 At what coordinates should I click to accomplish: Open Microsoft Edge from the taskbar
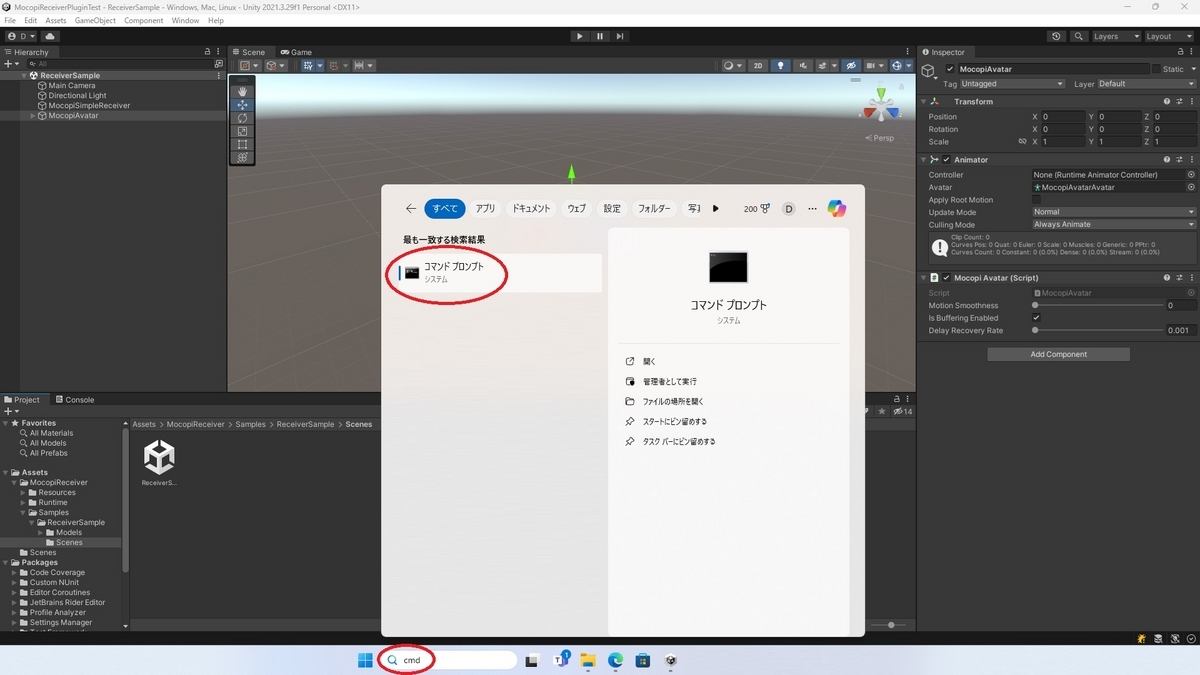616,660
